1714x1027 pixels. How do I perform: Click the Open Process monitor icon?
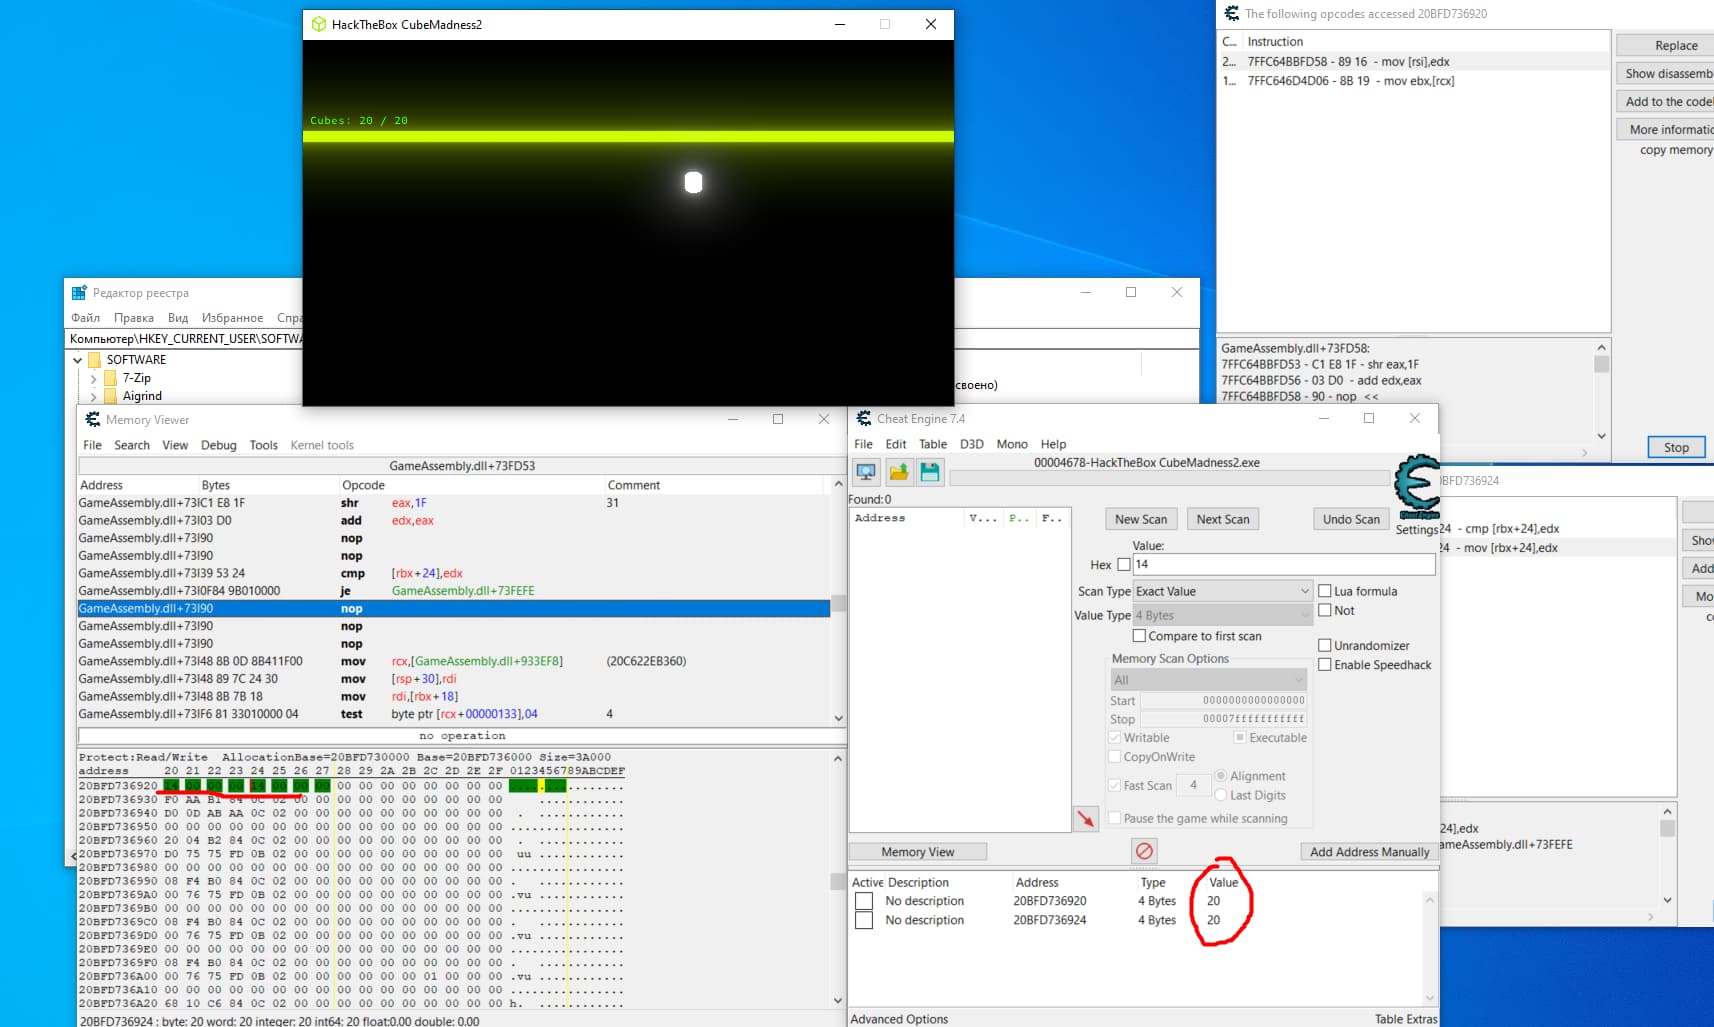tap(866, 472)
